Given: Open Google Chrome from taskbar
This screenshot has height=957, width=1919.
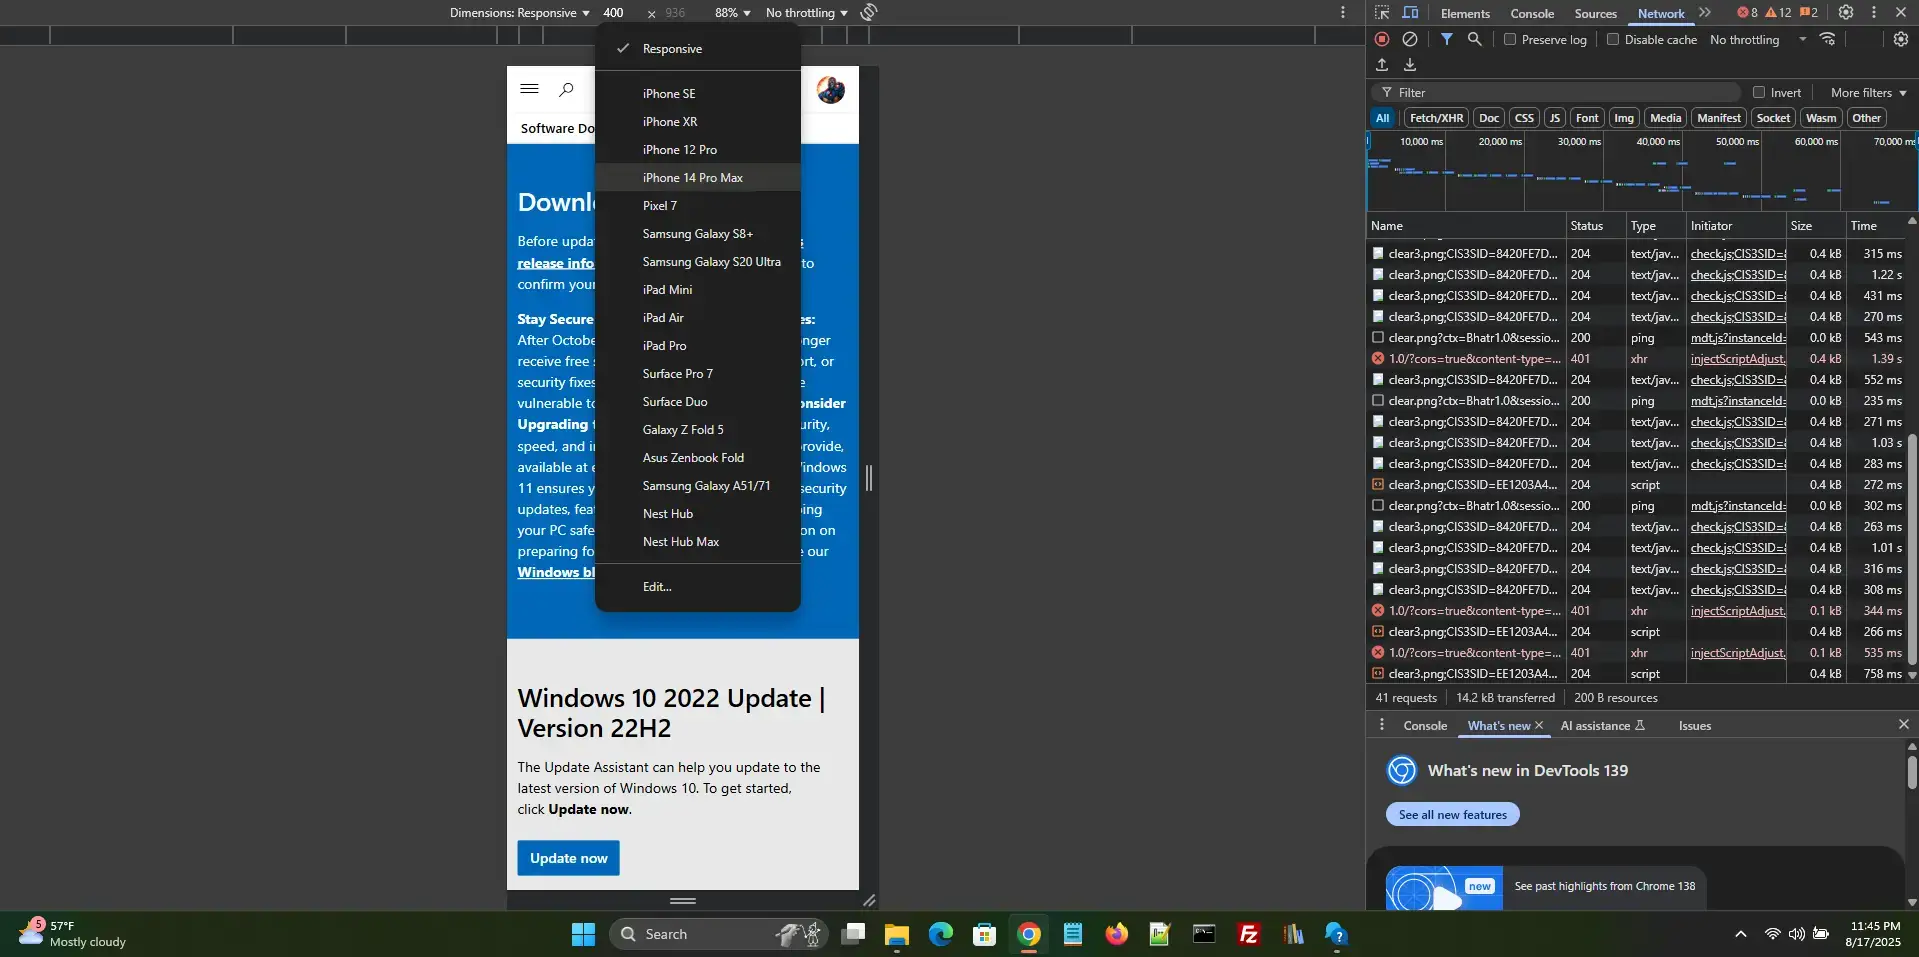Looking at the screenshot, I should (x=1029, y=934).
